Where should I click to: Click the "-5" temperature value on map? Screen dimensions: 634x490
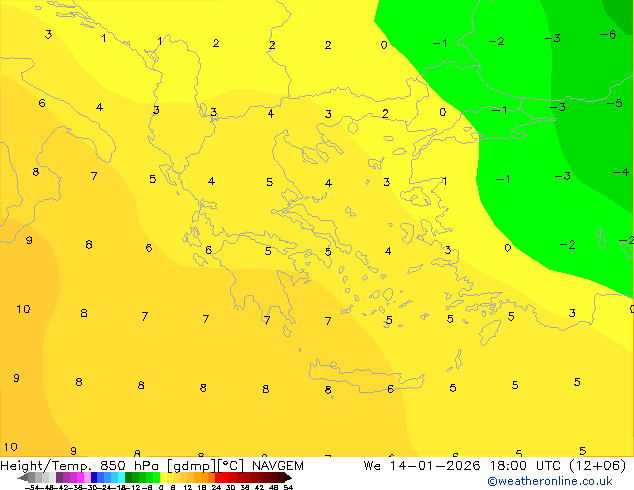click(614, 103)
